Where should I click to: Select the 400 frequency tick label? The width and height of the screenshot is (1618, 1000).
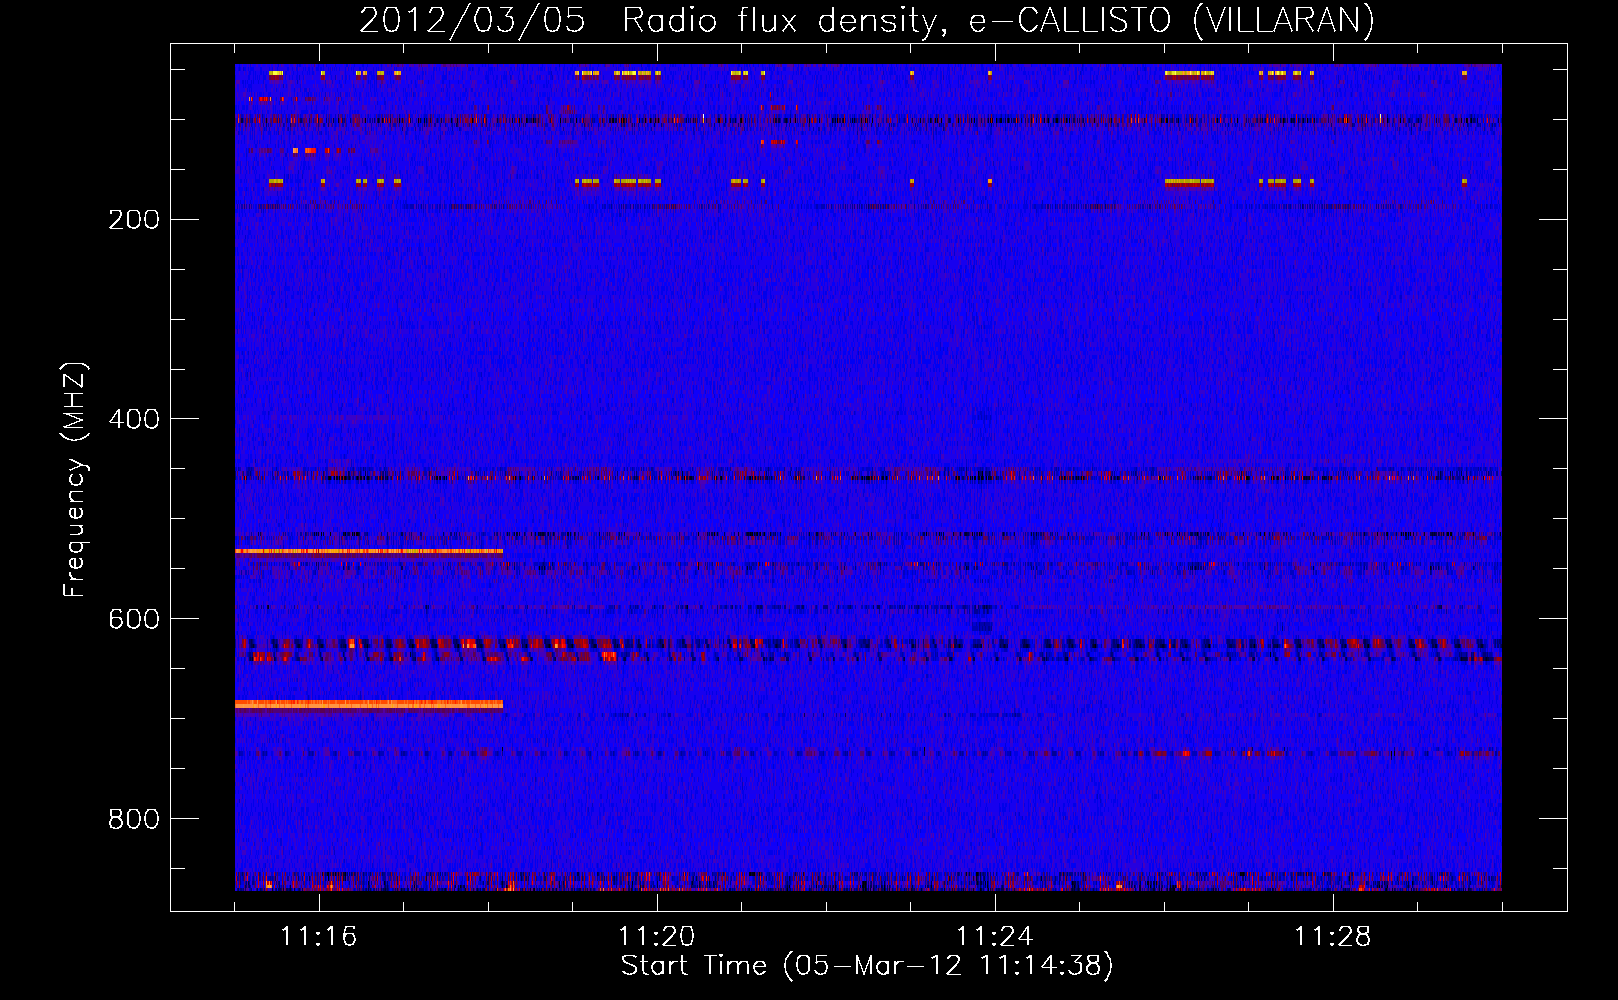[134, 420]
